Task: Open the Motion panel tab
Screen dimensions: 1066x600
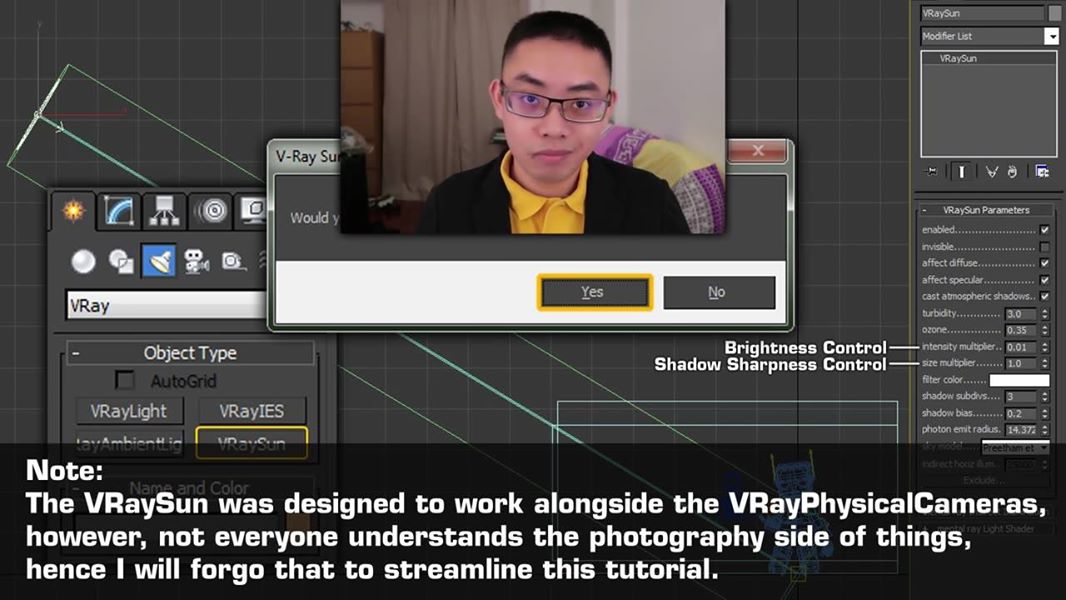Action: [x=211, y=211]
